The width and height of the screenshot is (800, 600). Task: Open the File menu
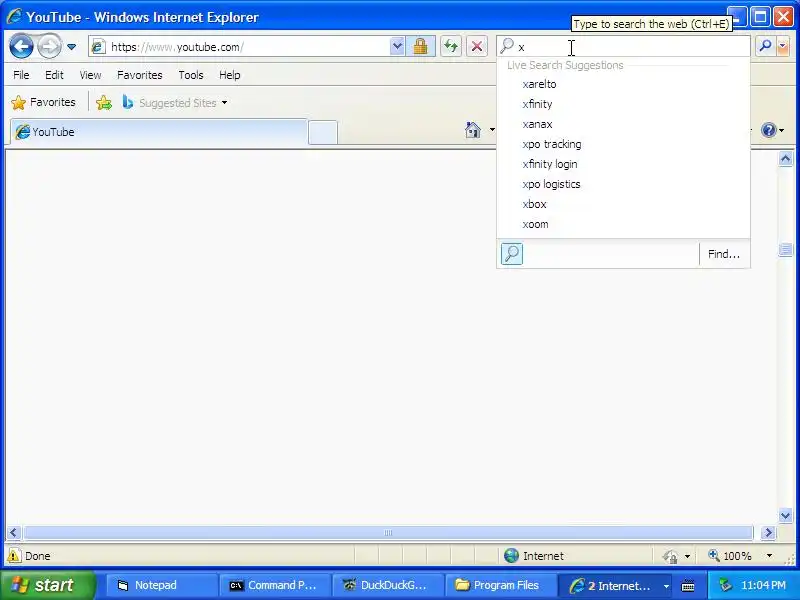point(21,75)
